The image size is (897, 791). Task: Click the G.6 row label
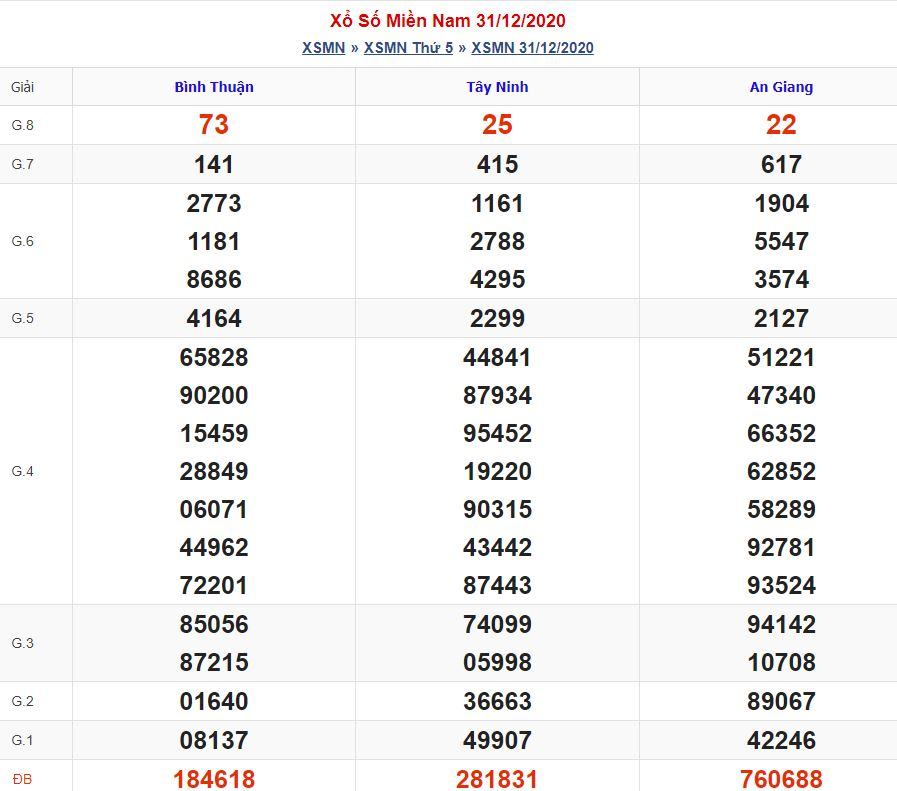coord(22,241)
